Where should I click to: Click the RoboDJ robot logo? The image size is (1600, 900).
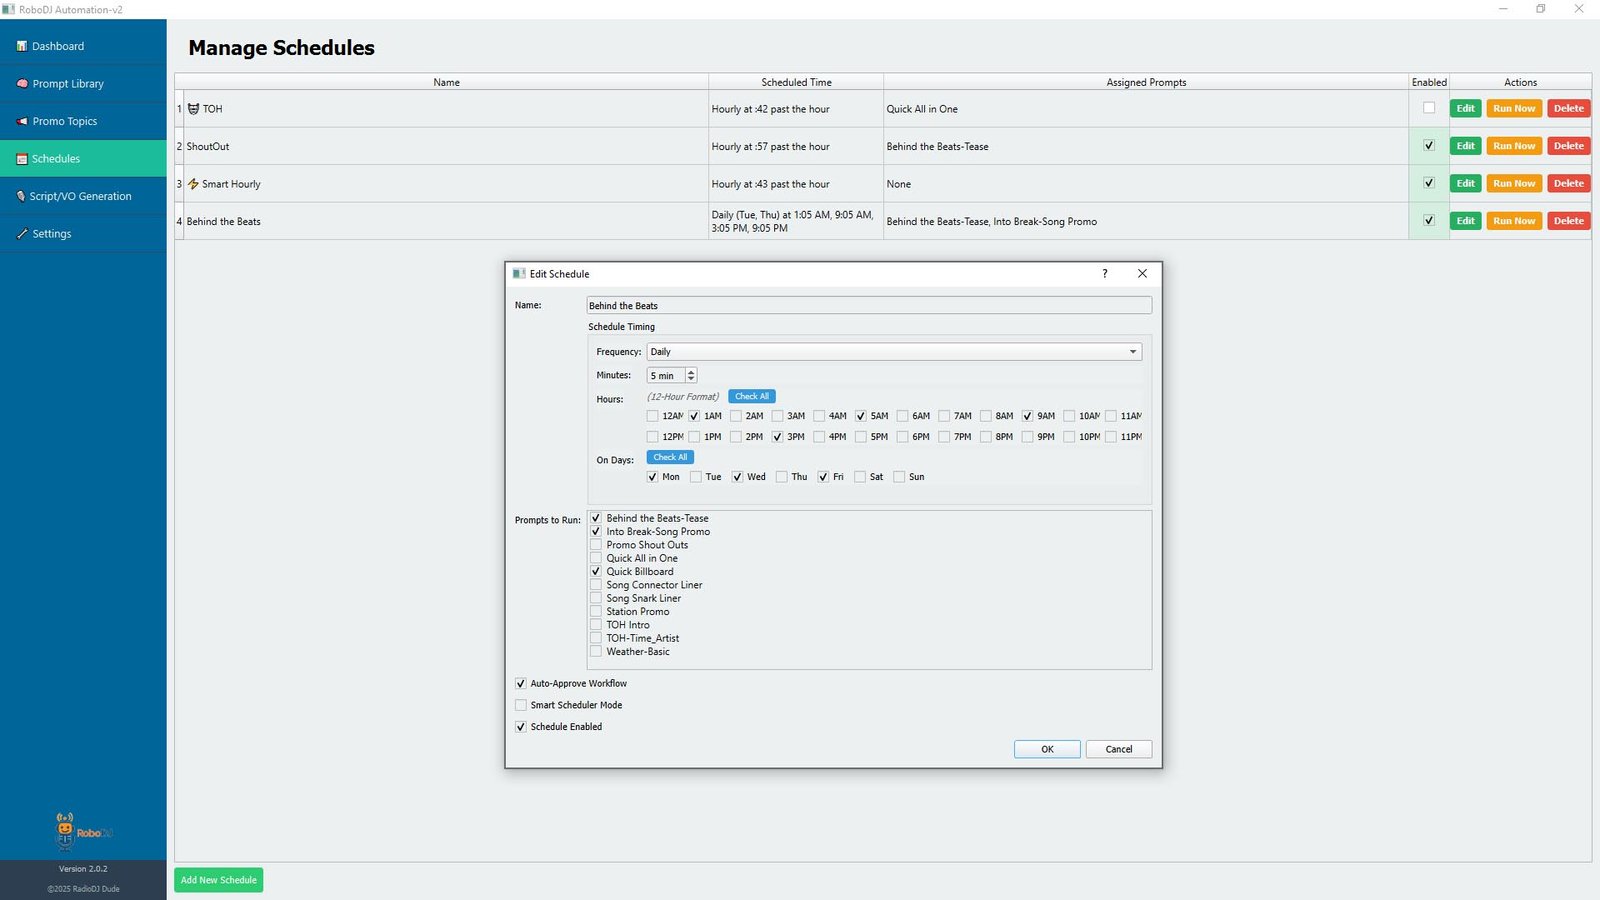coord(66,830)
